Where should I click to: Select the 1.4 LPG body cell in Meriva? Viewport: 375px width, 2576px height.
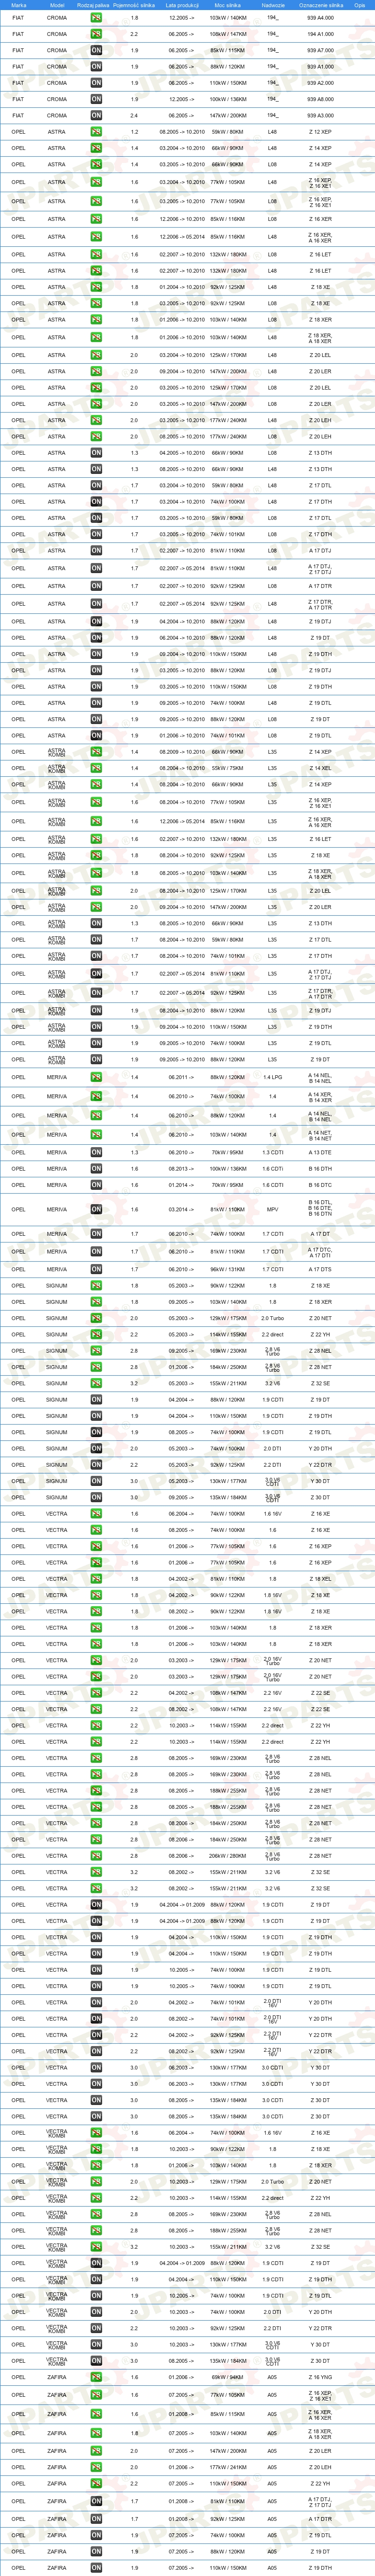coord(273,1077)
